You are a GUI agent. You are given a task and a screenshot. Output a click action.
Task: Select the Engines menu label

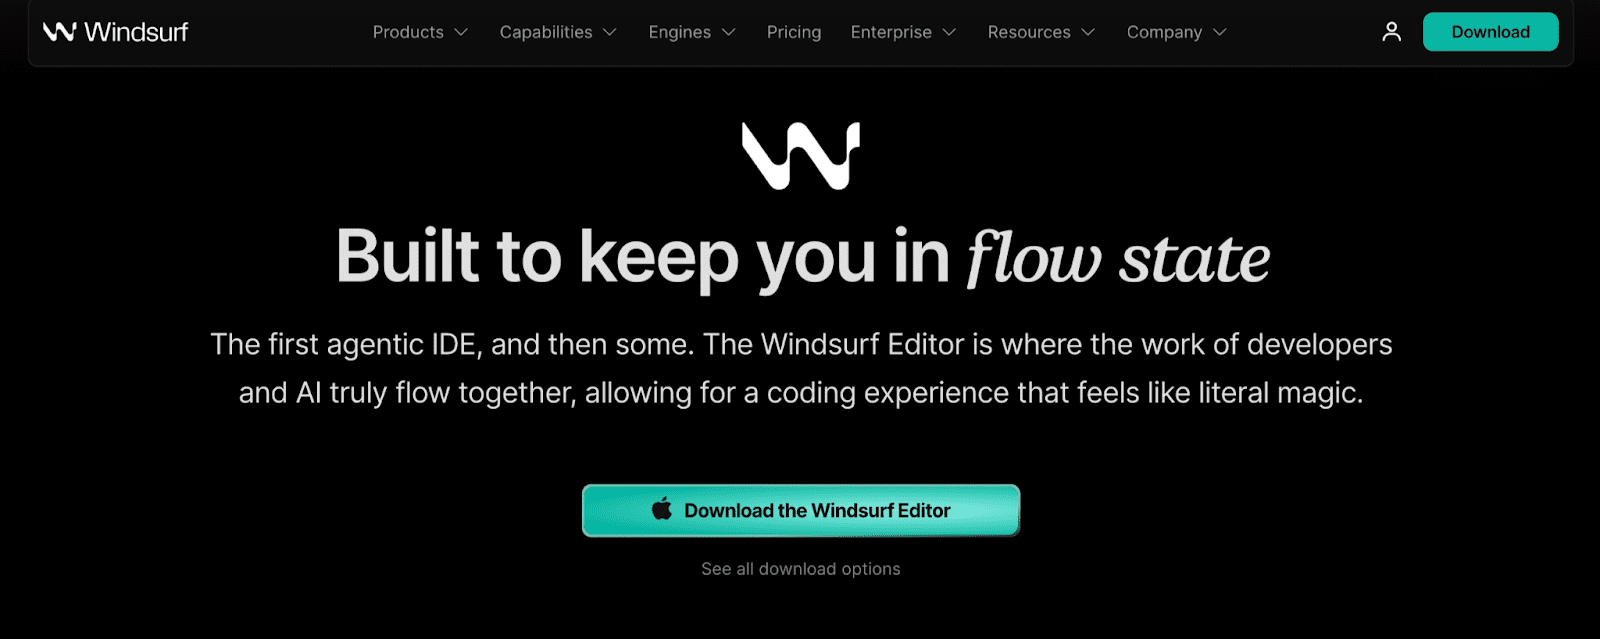coord(680,32)
